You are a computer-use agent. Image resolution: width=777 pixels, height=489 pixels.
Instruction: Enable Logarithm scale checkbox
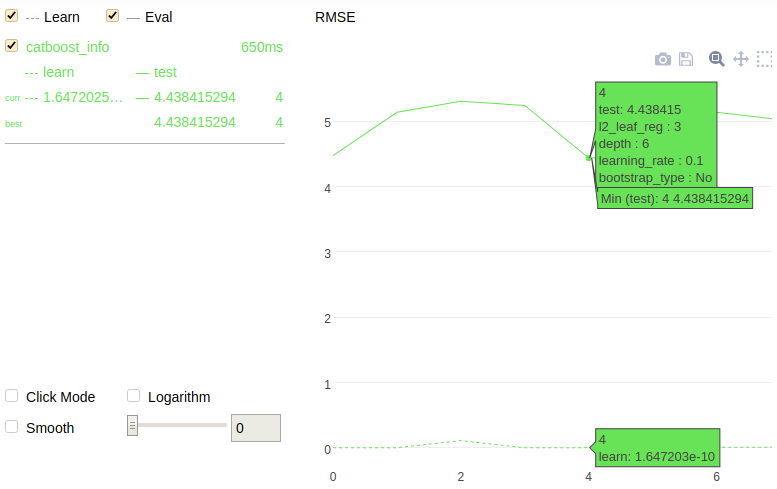[134, 396]
